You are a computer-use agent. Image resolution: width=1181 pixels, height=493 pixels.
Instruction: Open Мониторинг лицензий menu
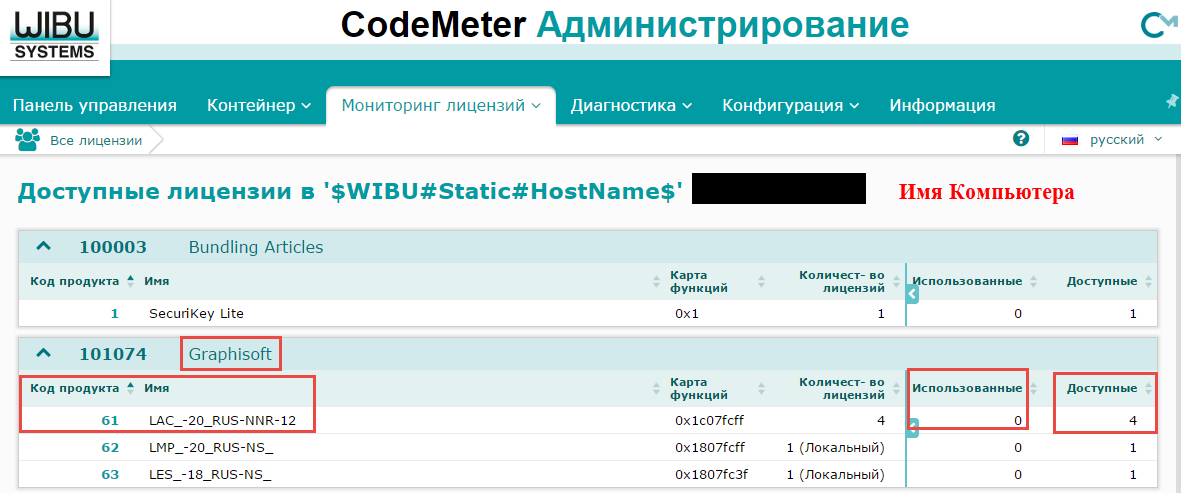441,105
